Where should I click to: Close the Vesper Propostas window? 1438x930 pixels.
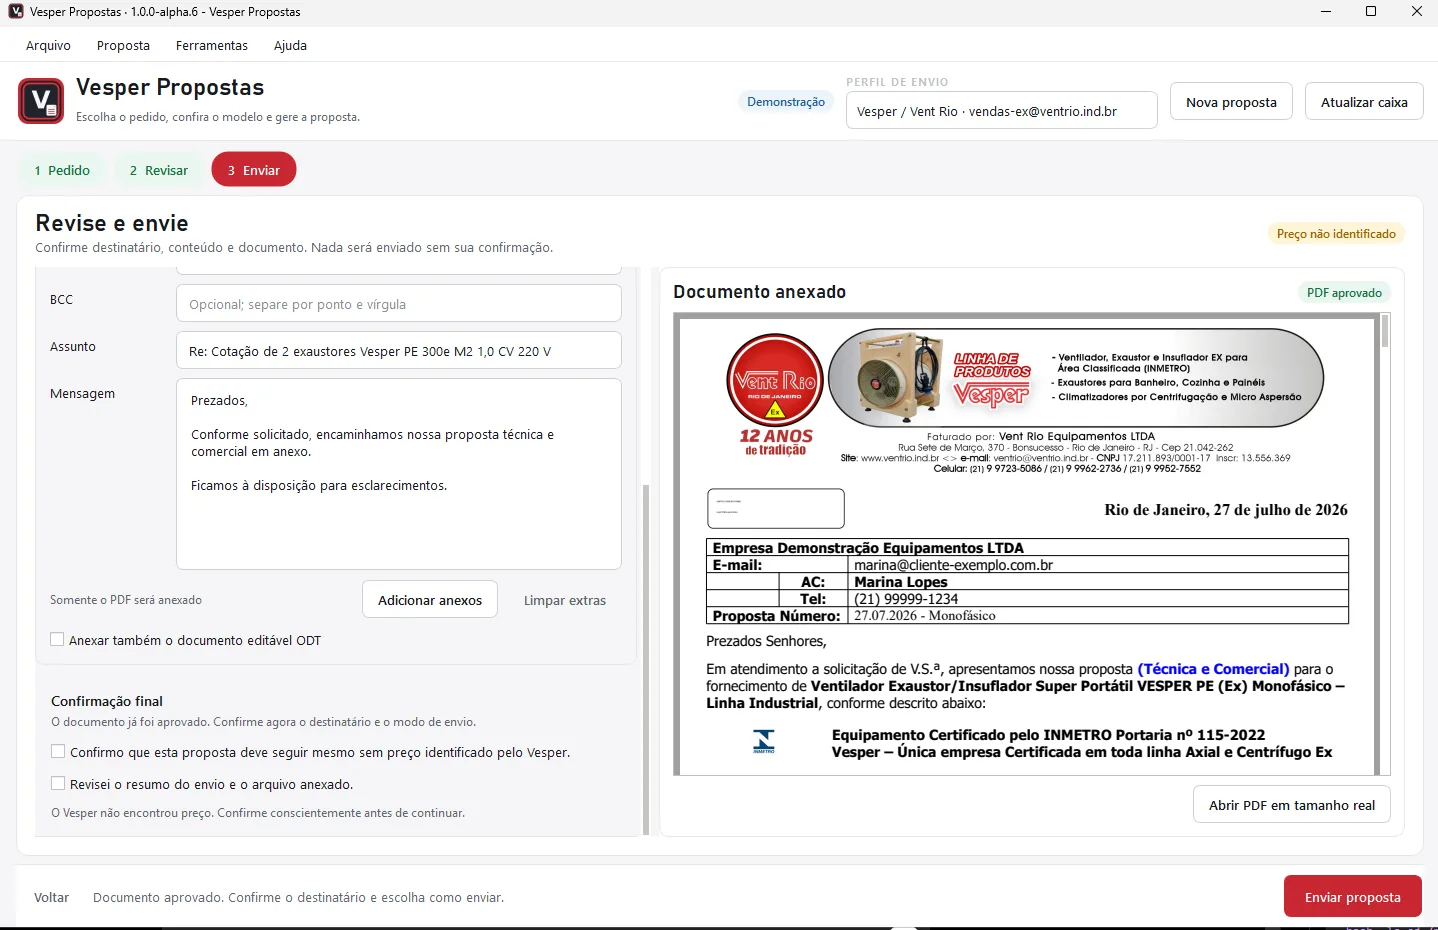click(1416, 11)
